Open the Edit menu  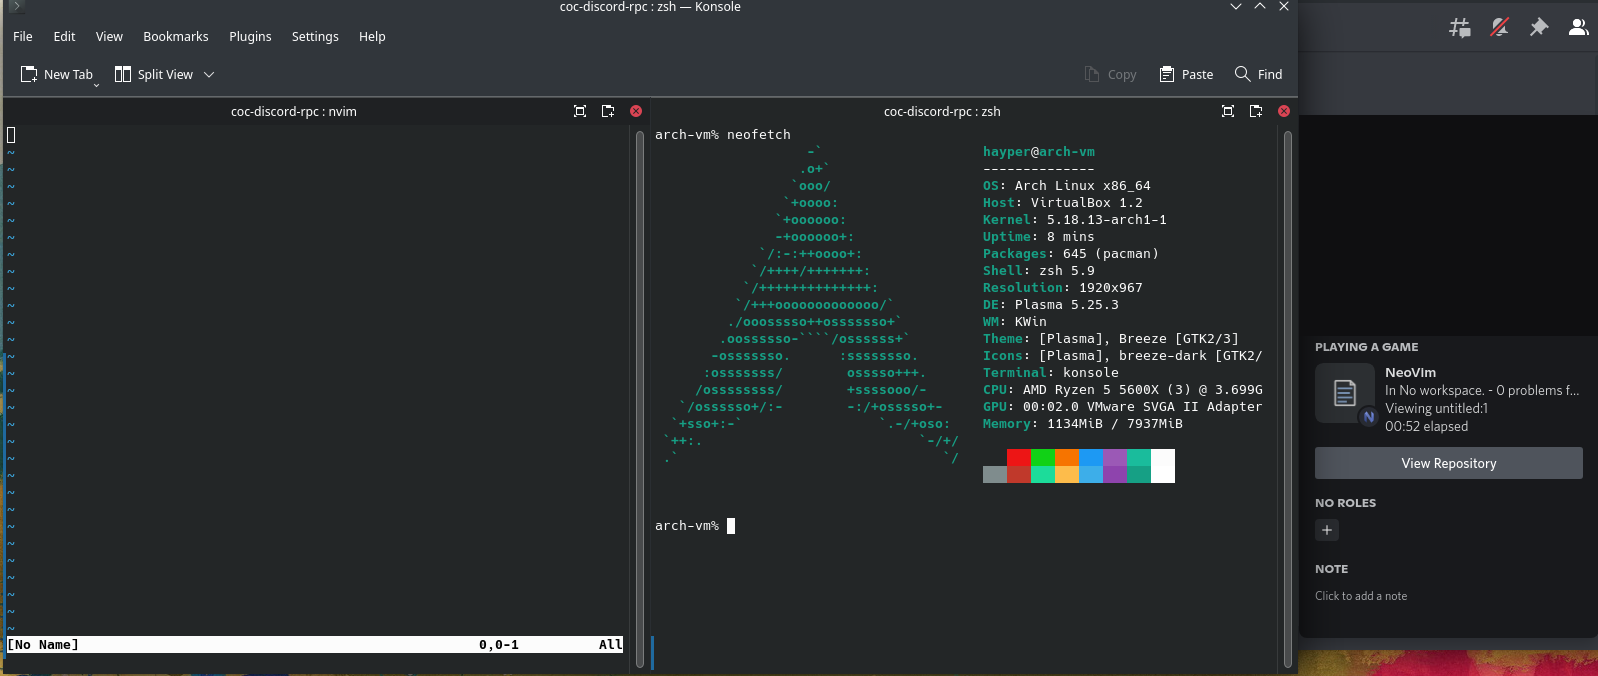point(64,36)
